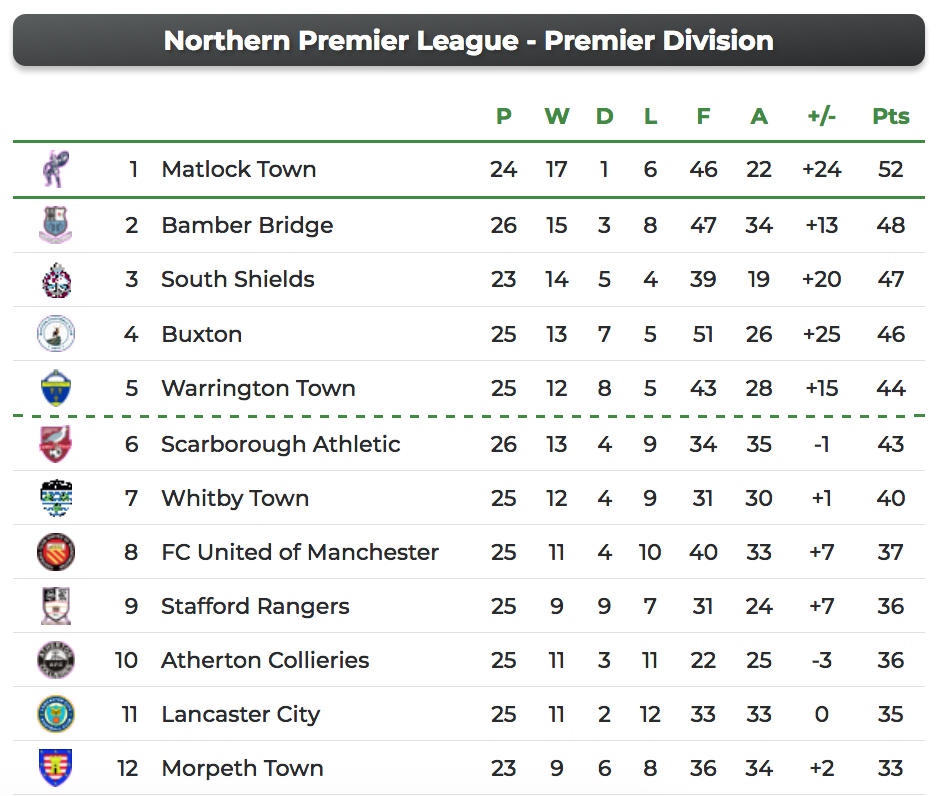
Task: Click the Whitby Town club crest
Action: click(x=56, y=498)
